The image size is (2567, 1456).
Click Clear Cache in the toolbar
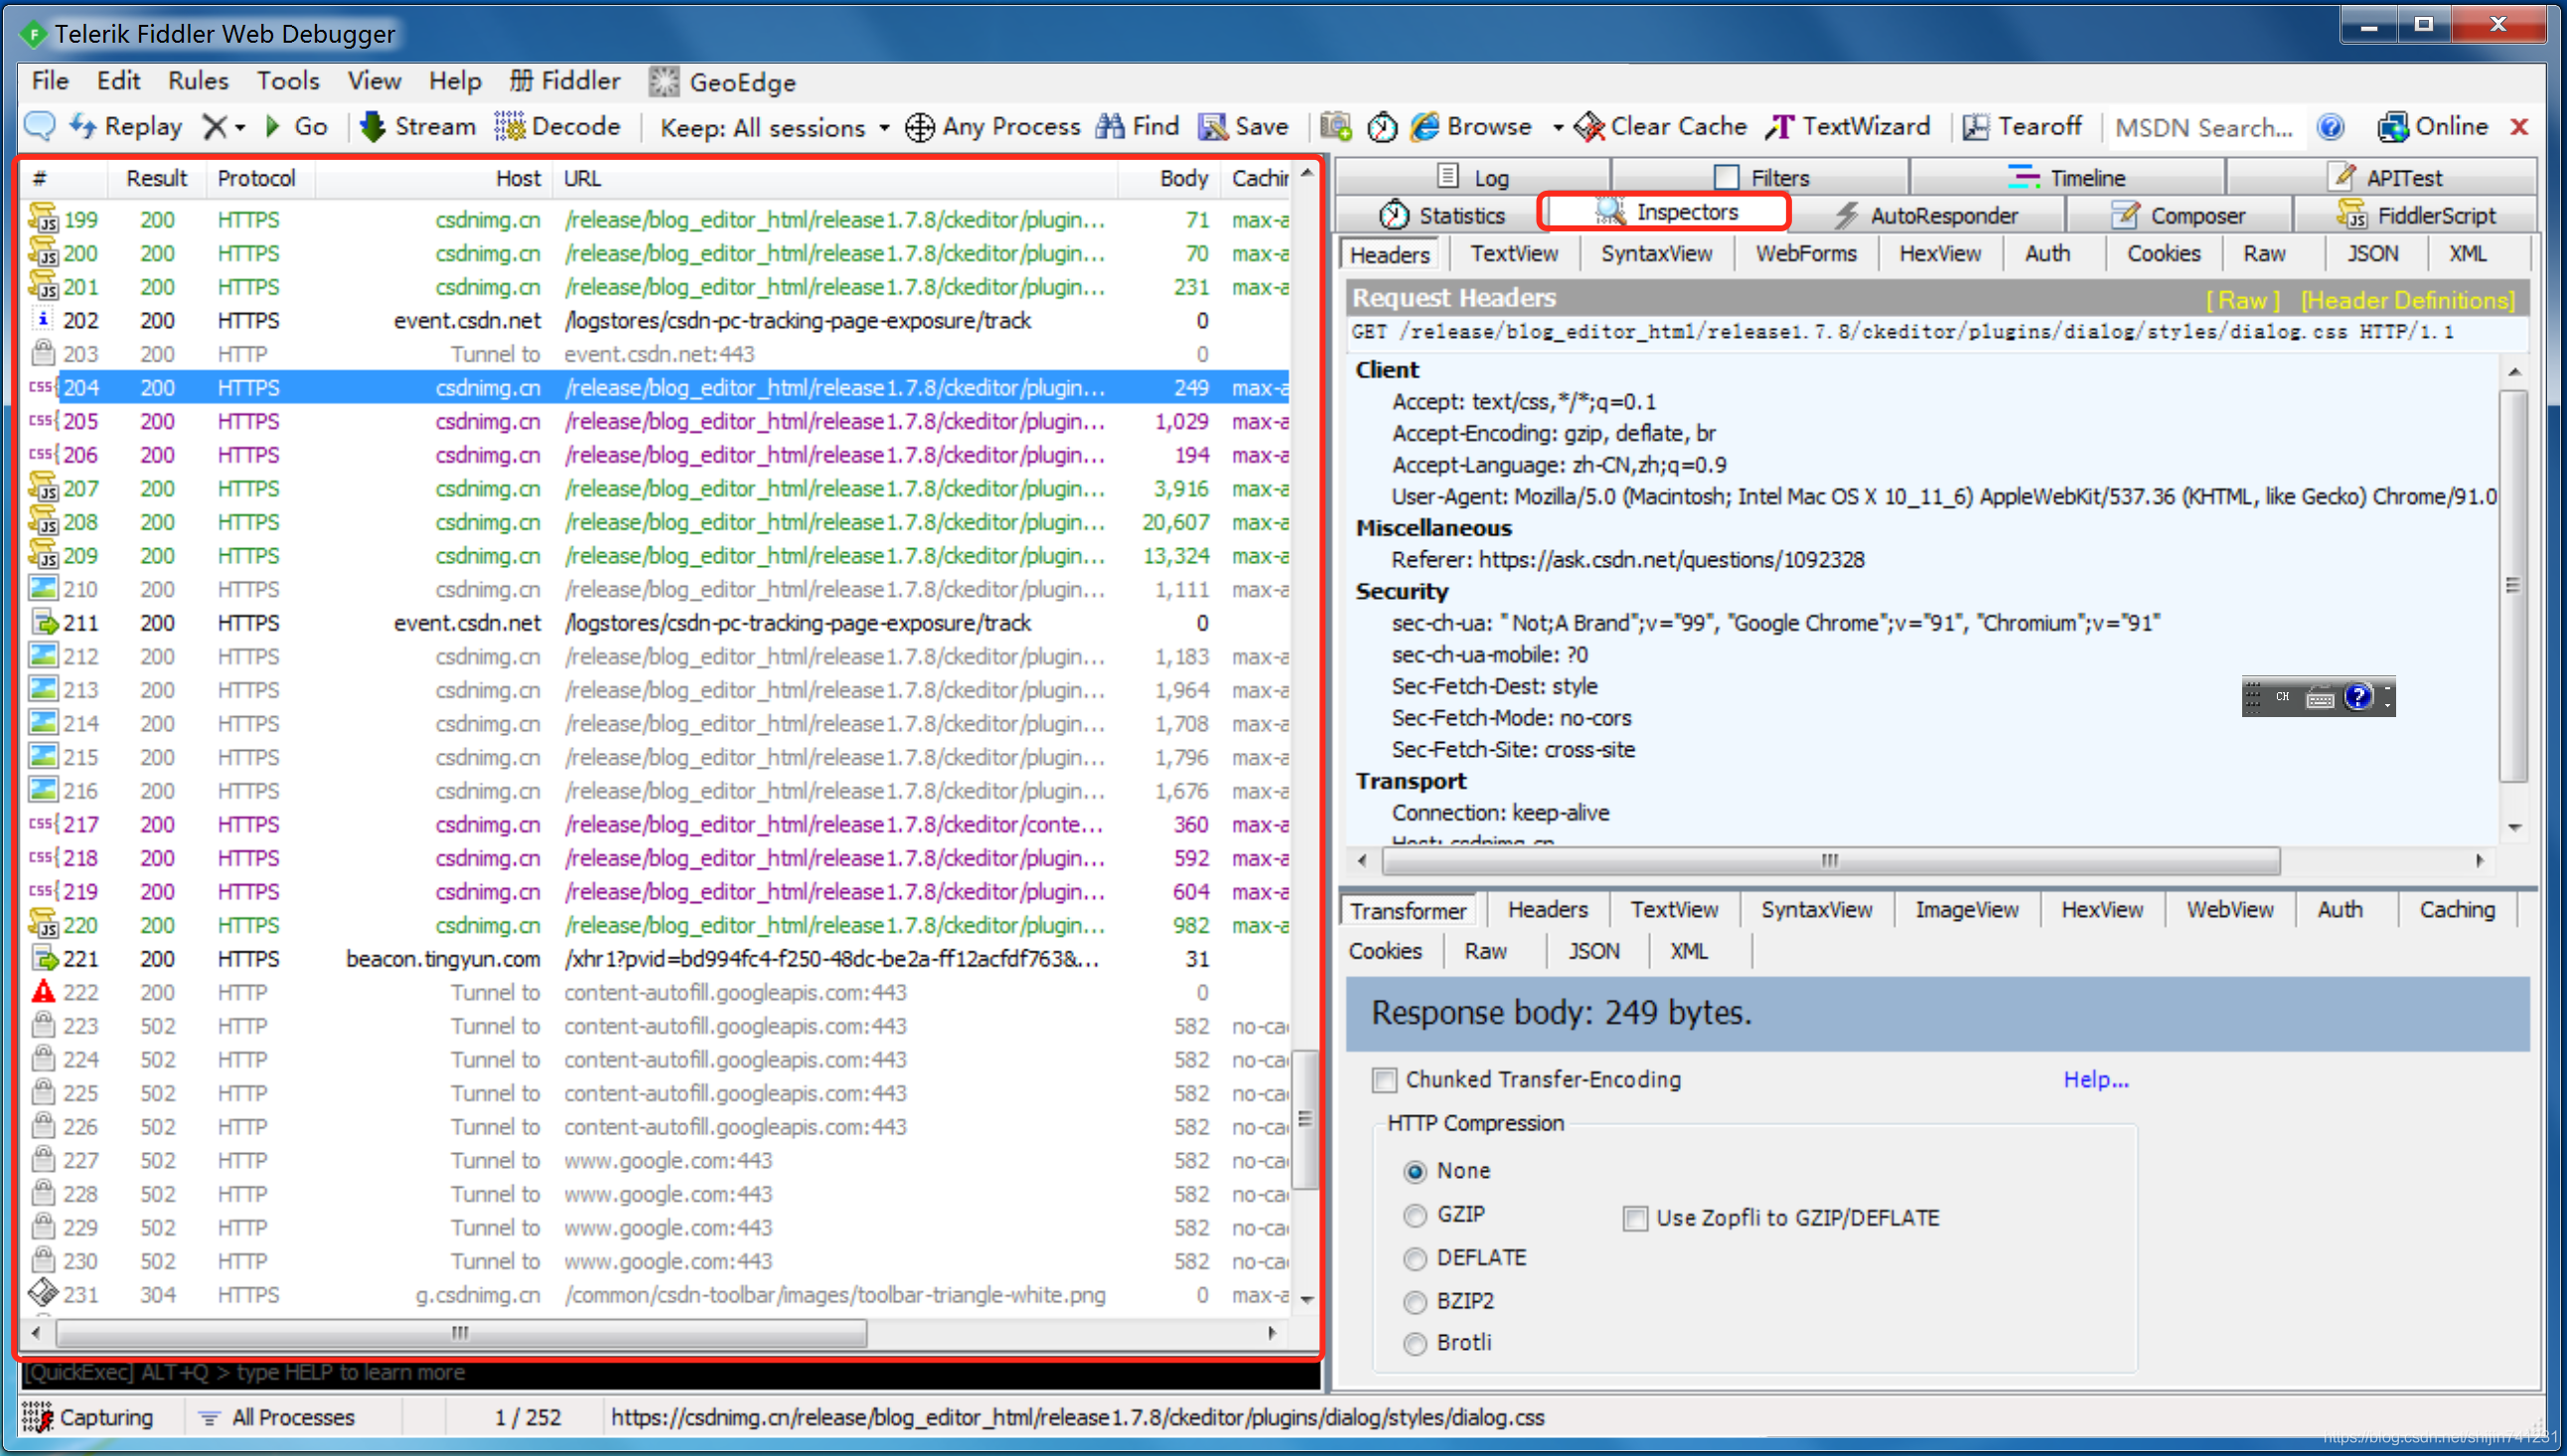click(x=1660, y=127)
